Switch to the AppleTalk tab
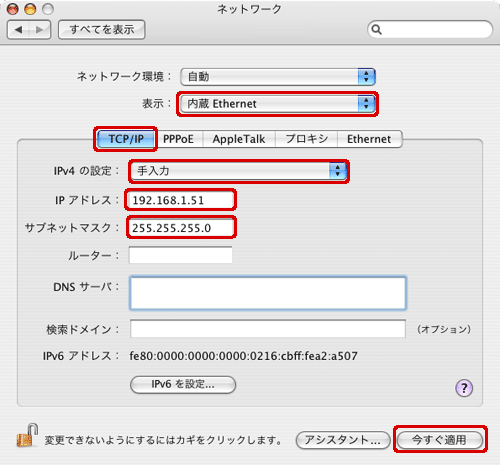Viewport: 500px width, 465px height. pos(239,139)
